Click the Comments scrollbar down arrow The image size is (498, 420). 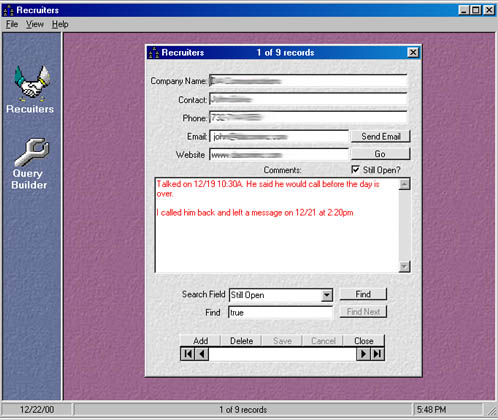pyautogui.click(x=404, y=266)
